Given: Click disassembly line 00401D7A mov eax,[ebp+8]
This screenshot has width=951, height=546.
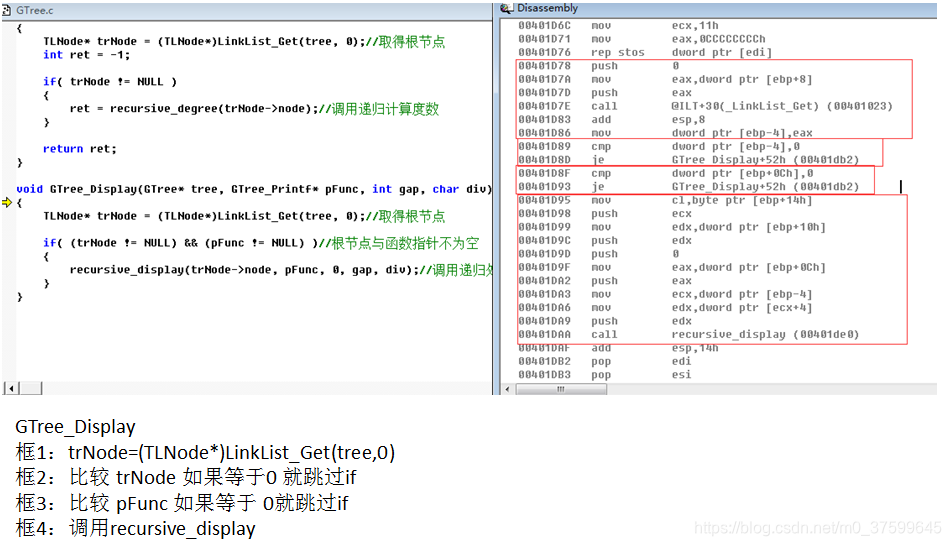Looking at the screenshot, I should pyautogui.click(x=665, y=79).
